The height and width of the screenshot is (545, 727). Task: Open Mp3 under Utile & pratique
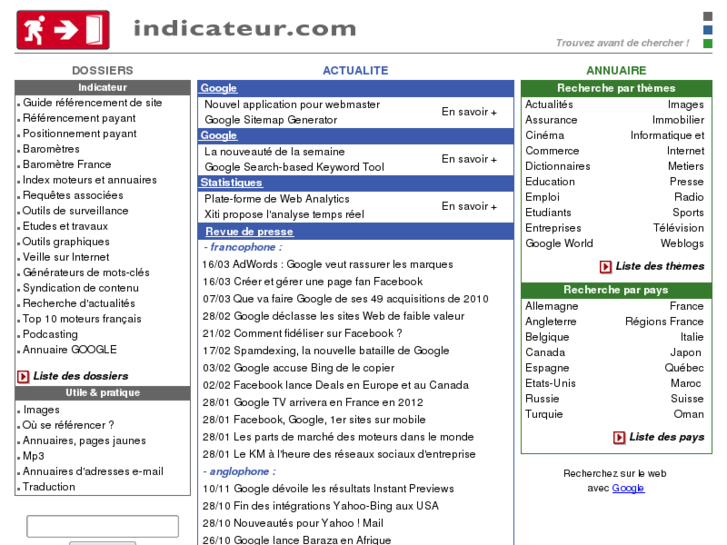33,456
